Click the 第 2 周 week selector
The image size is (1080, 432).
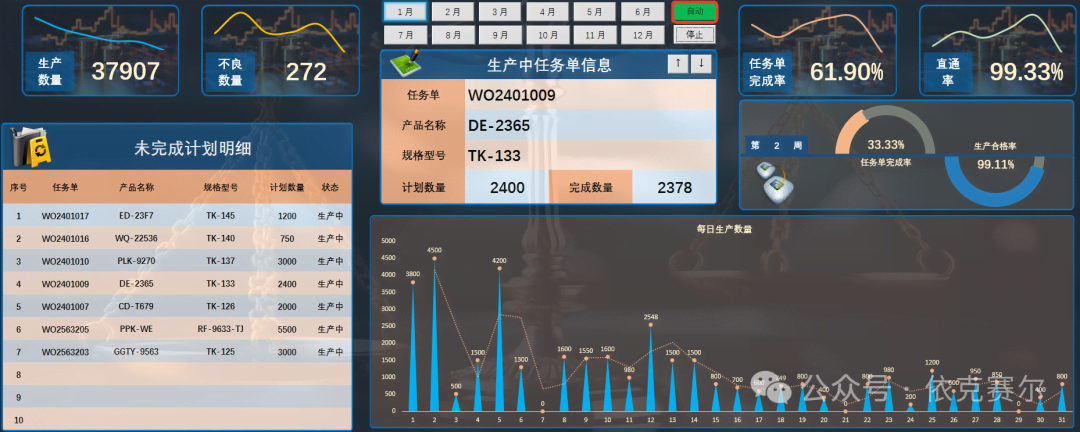pos(776,145)
